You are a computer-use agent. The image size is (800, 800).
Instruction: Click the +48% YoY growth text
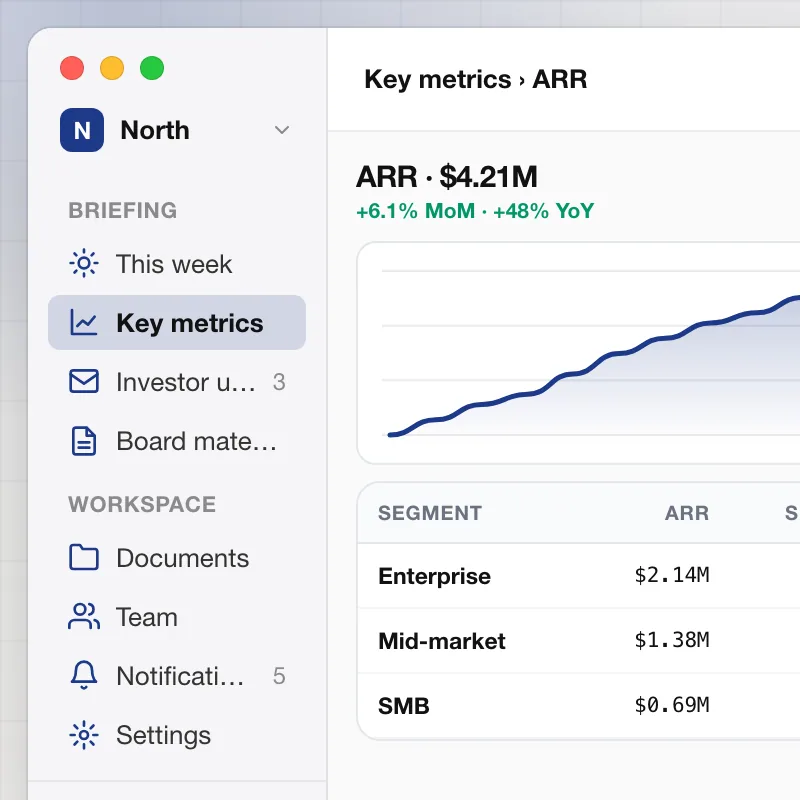point(543,211)
